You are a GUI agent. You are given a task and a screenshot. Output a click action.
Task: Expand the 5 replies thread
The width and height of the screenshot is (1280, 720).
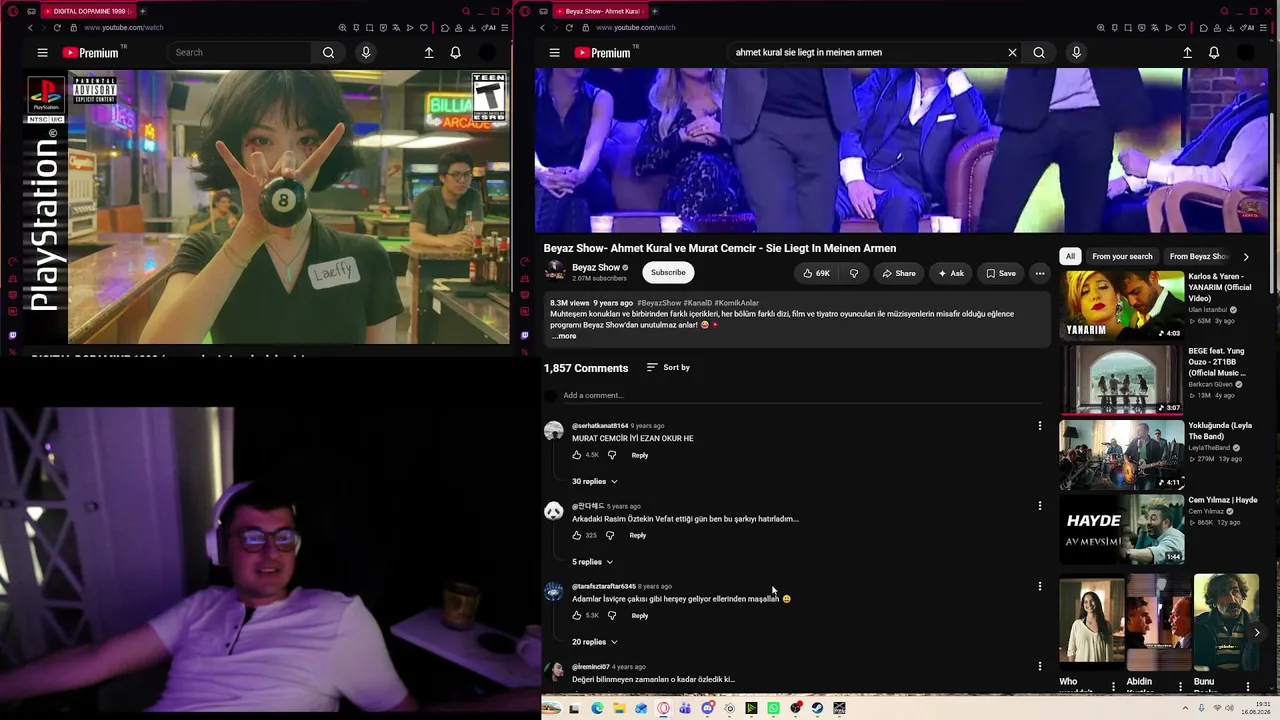593,562
